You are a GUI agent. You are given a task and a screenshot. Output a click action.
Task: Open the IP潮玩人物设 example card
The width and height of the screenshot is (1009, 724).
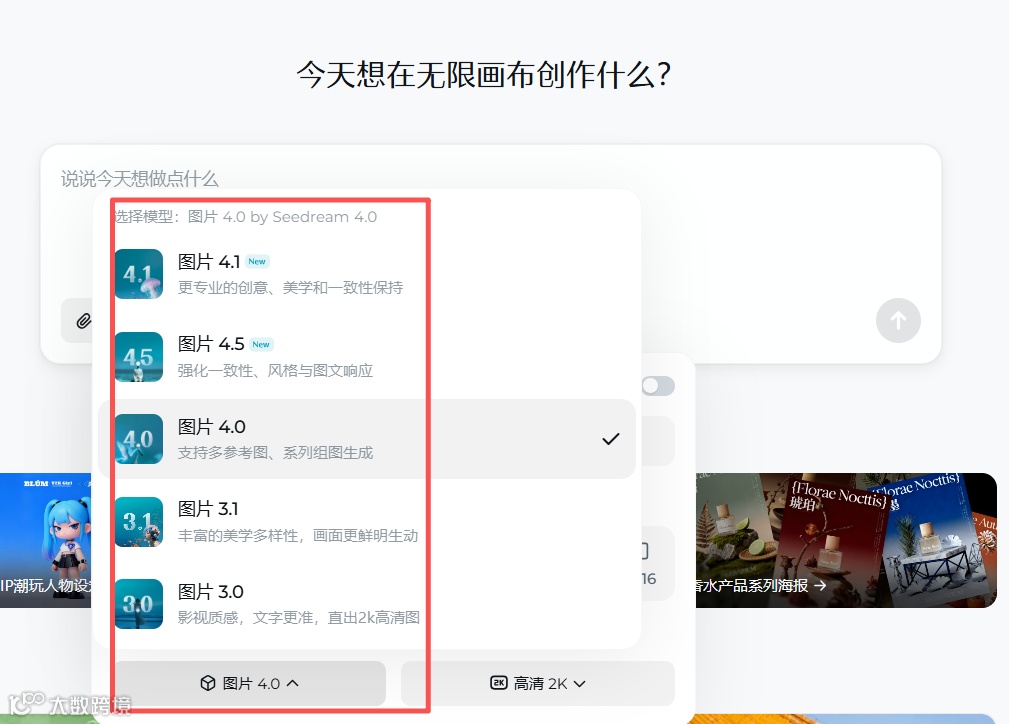[x=46, y=541]
